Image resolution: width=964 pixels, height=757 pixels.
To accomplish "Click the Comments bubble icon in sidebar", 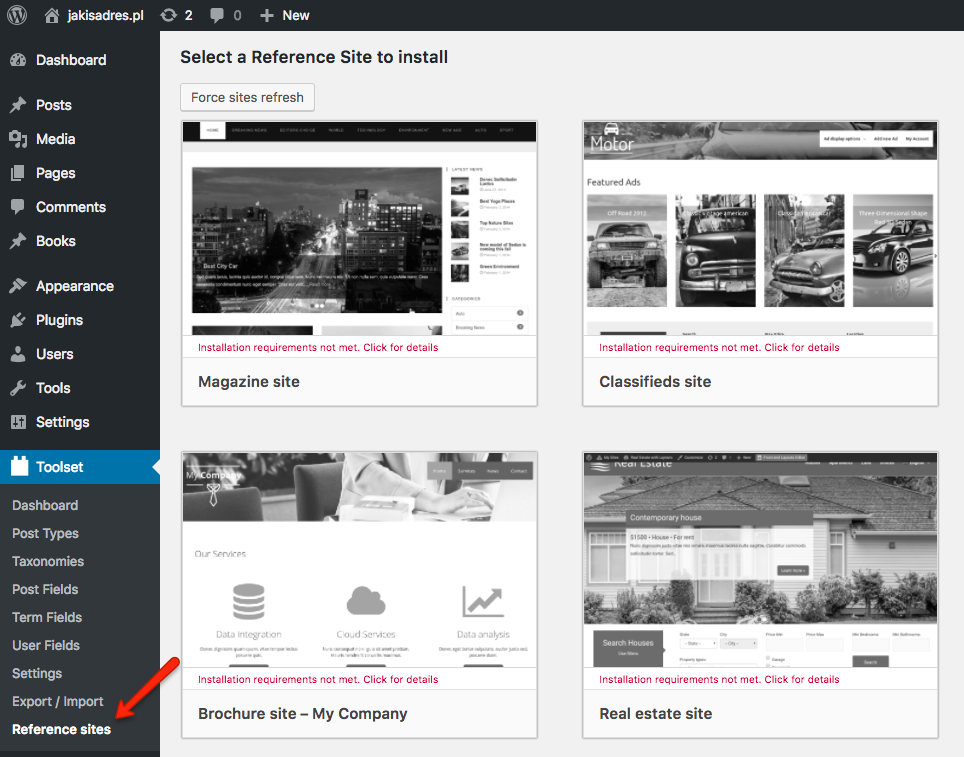I will pos(18,207).
